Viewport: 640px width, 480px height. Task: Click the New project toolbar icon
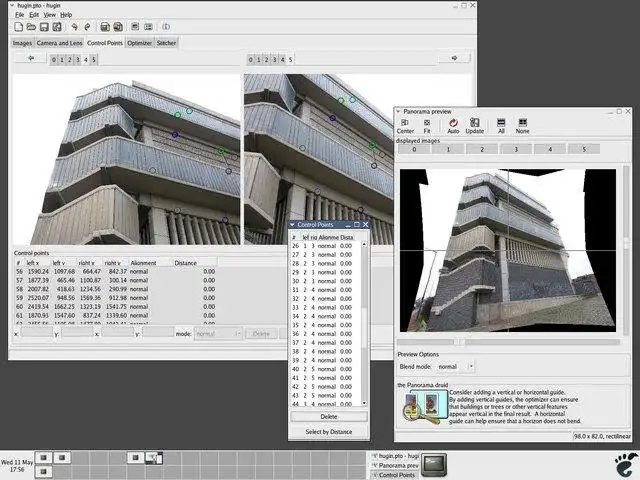(18, 27)
